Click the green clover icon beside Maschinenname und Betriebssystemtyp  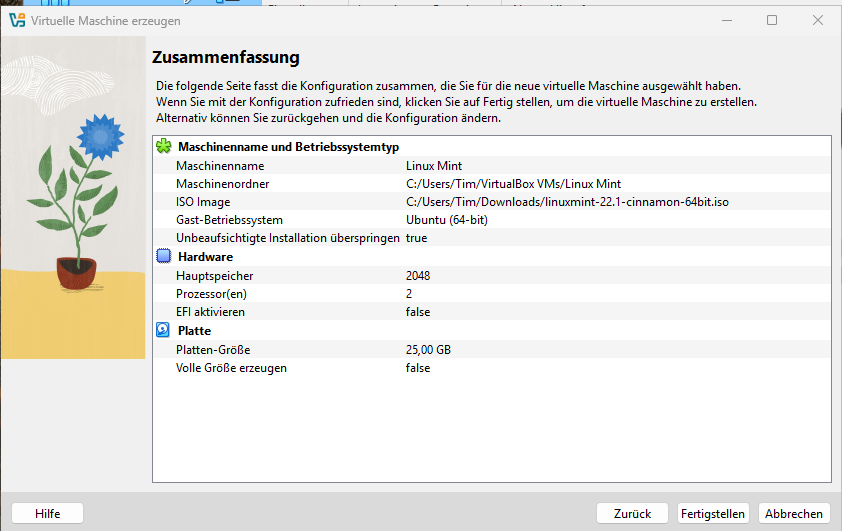point(163,146)
